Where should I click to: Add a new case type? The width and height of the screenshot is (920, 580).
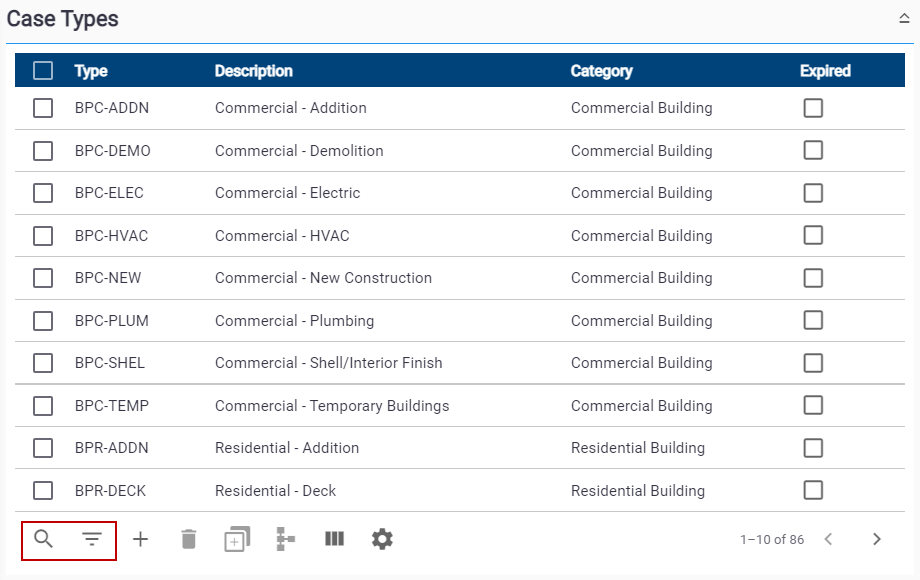click(x=141, y=540)
